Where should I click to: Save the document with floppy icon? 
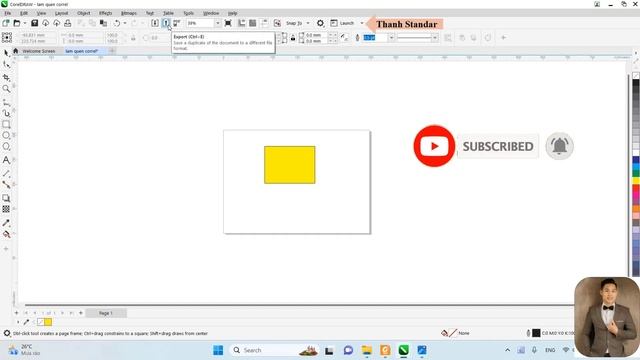[x=35, y=23]
